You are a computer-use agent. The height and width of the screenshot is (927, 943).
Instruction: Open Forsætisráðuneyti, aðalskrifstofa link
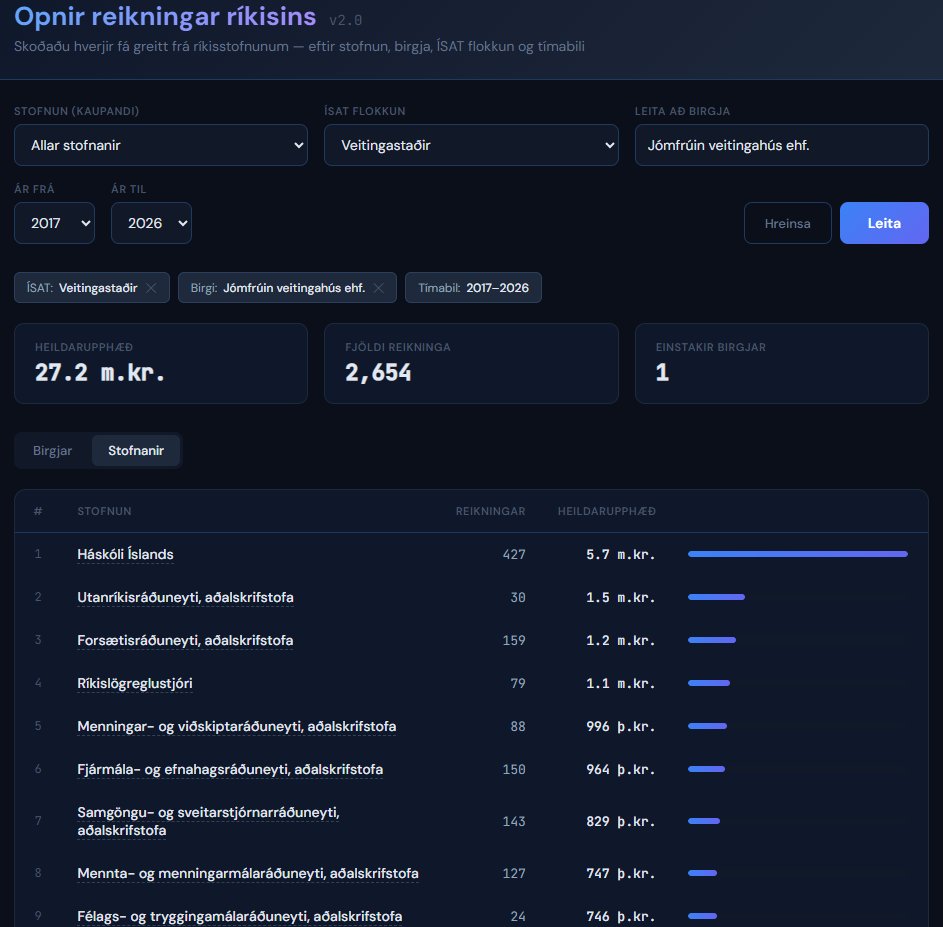[185, 640]
